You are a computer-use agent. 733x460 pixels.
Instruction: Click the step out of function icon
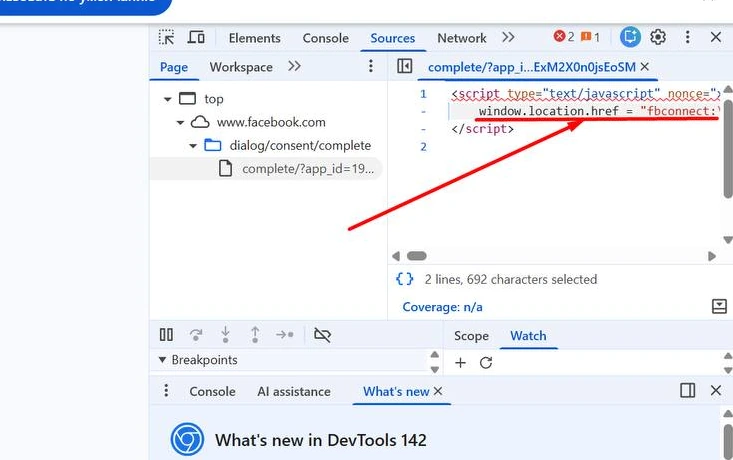tap(255, 335)
